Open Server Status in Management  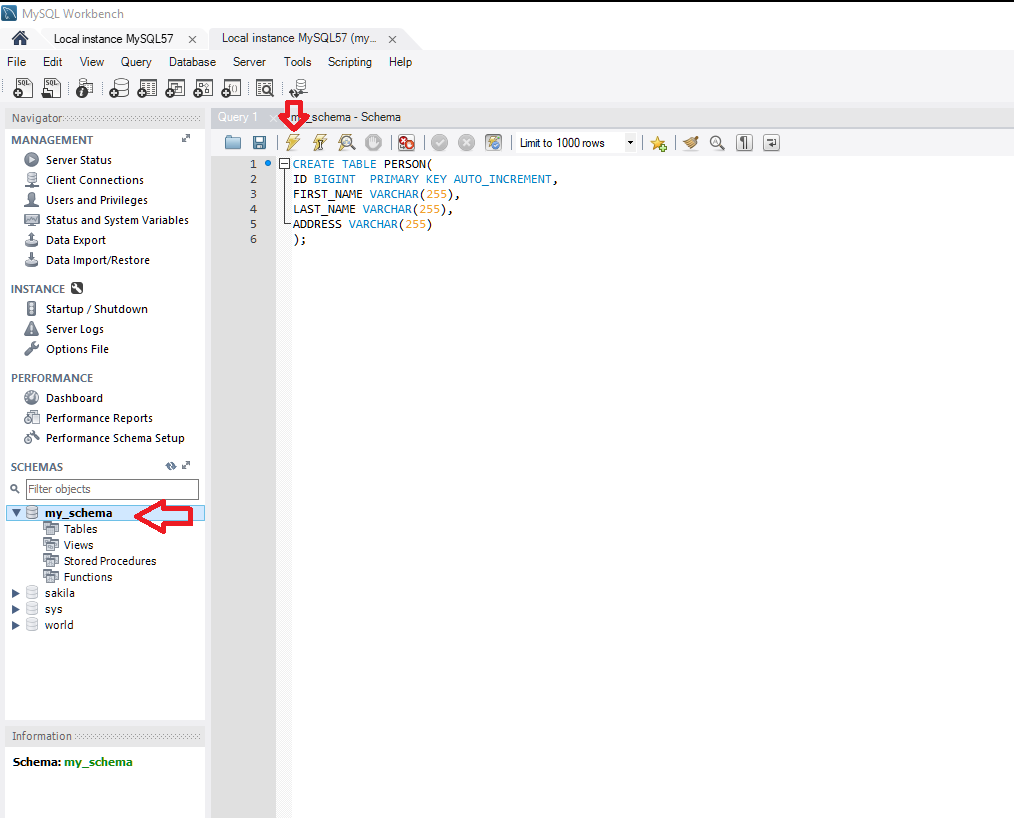(78, 160)
